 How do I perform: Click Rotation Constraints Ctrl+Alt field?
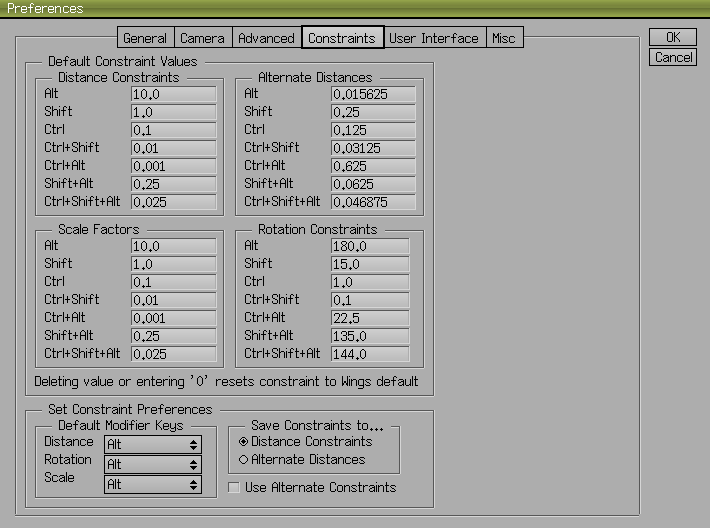point(370,317)
